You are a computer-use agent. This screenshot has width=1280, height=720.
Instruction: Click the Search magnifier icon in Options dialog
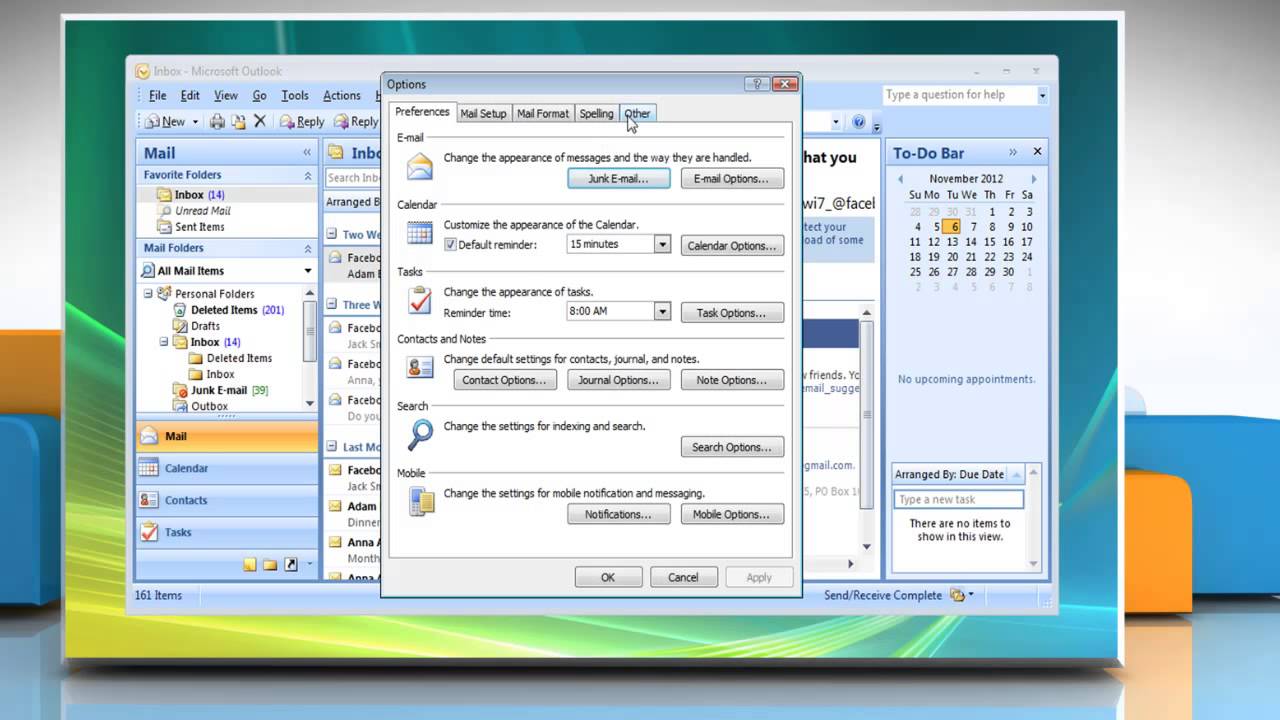tap(420, 434)
